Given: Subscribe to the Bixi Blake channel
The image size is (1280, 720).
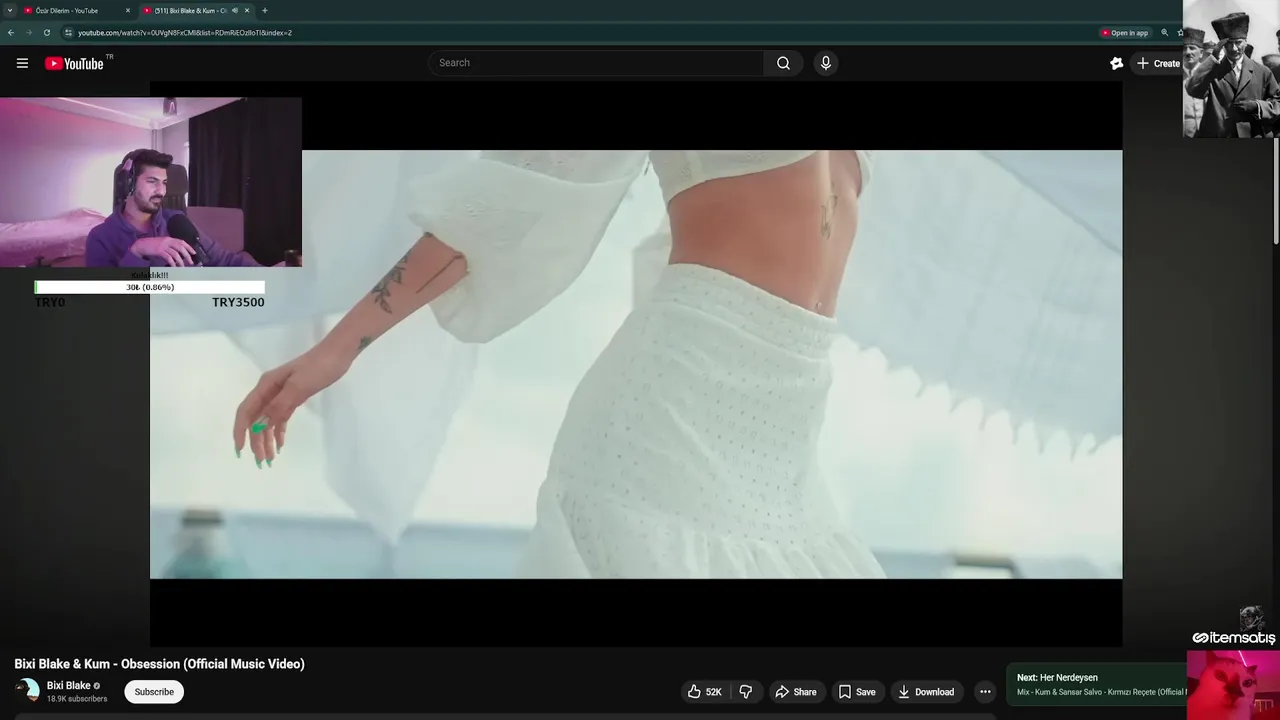Looking at the screenshot, I should pos(154,692).
